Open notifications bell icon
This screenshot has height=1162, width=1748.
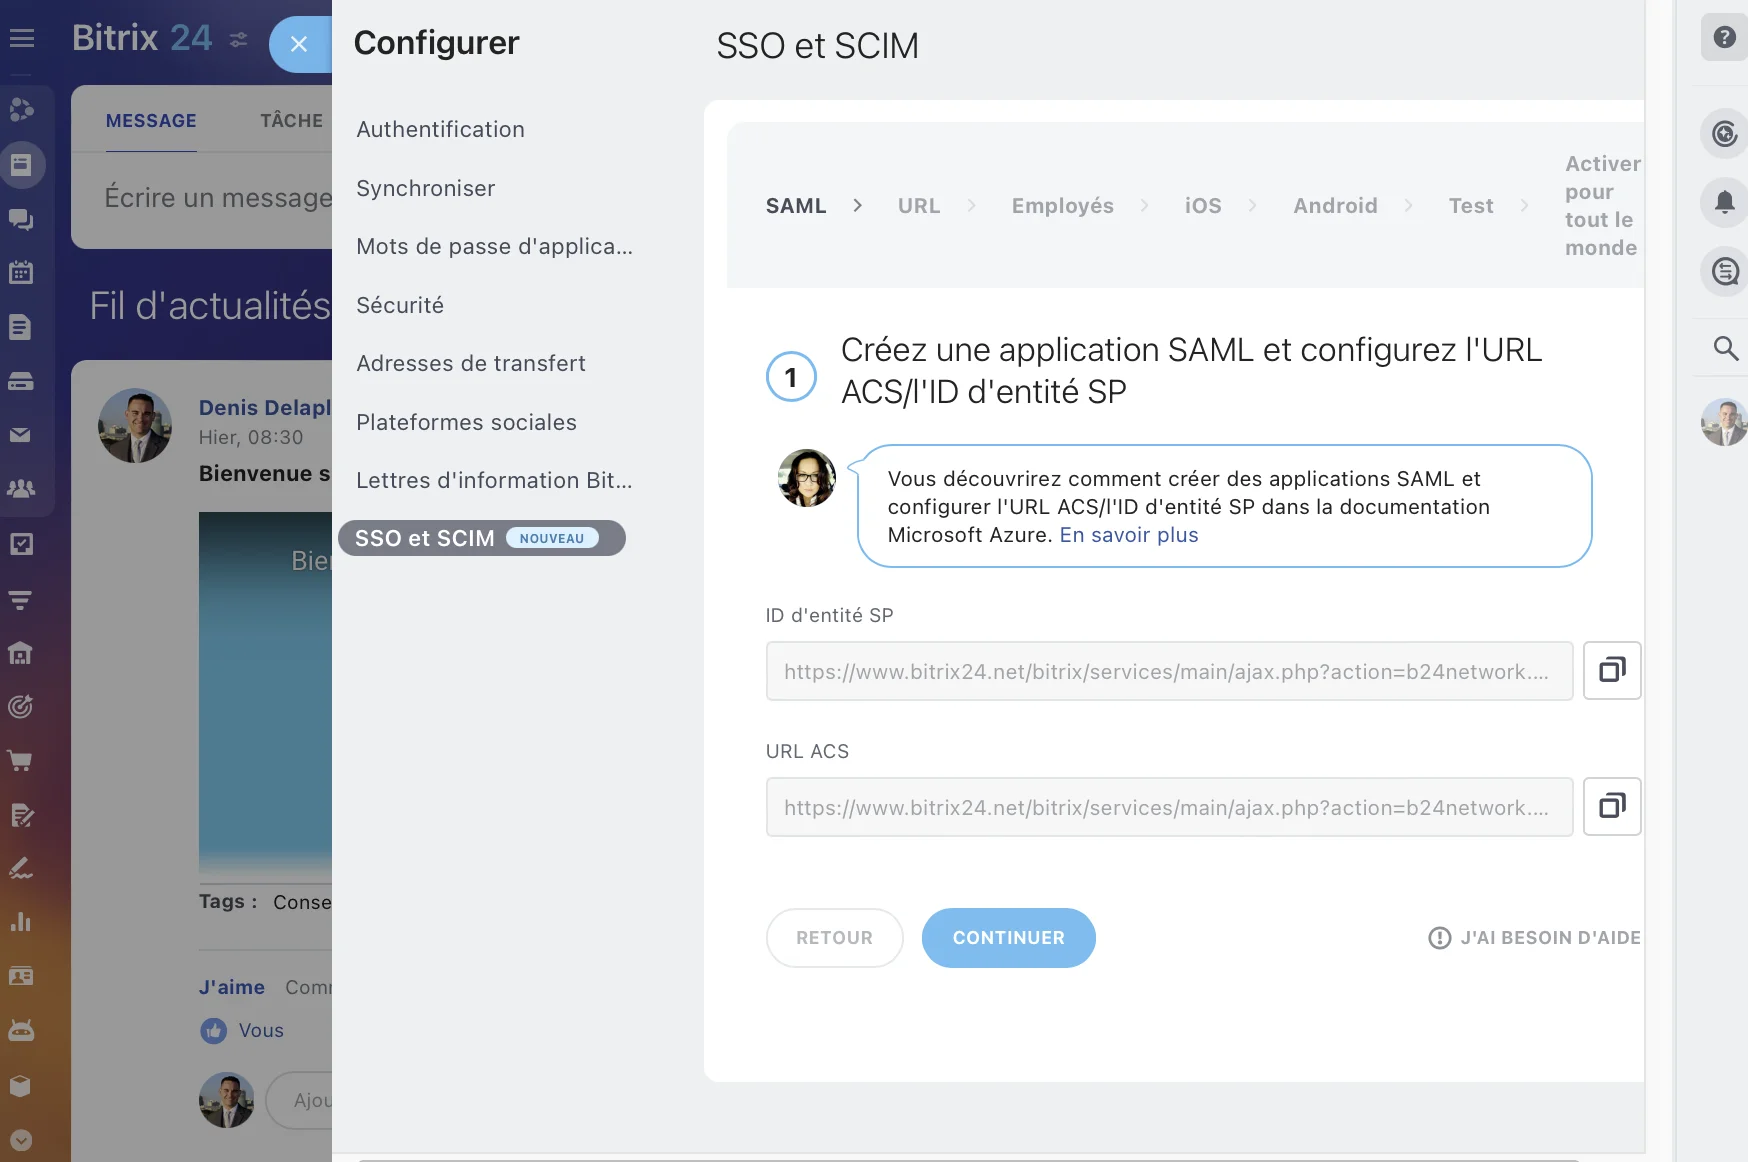1724,202
